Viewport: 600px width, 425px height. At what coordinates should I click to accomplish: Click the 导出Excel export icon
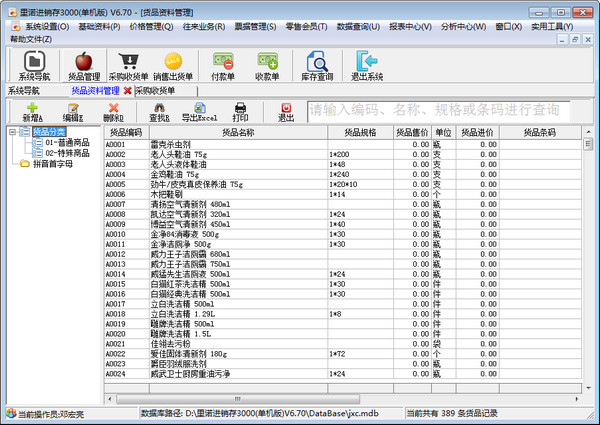[x=200, y=111]
